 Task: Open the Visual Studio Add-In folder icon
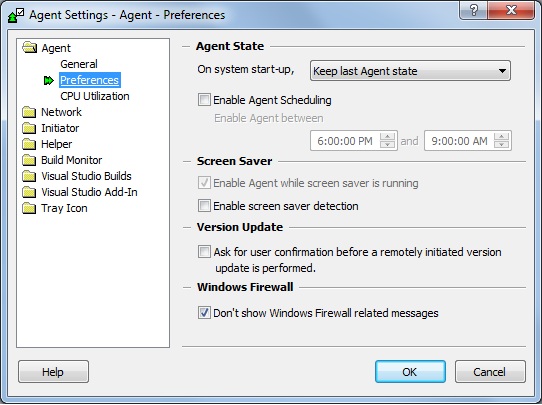(x=29, y=192)
